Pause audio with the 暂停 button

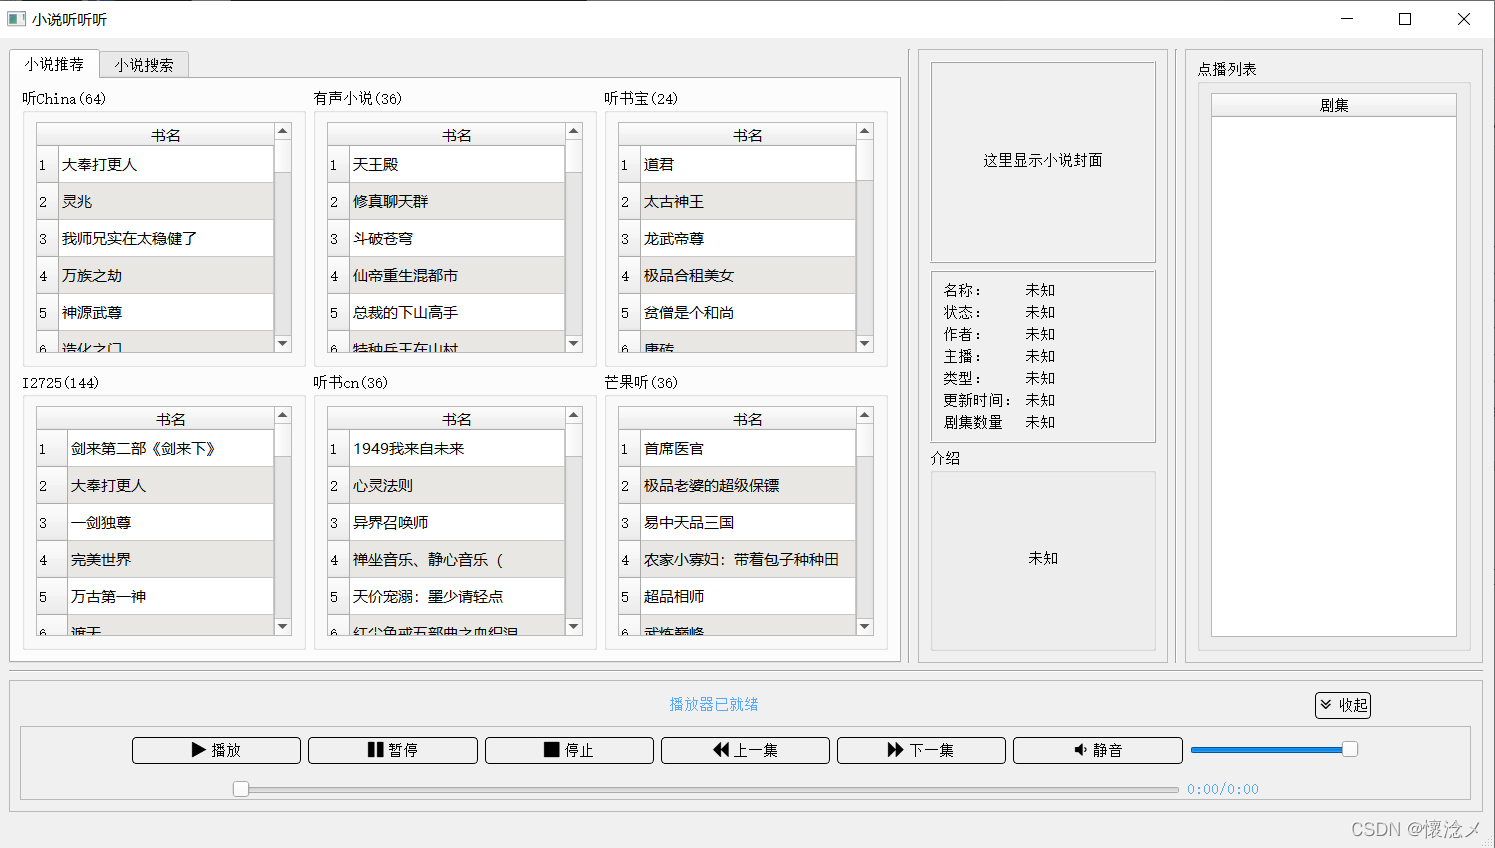pyautogui.click(x=392, y=750)
